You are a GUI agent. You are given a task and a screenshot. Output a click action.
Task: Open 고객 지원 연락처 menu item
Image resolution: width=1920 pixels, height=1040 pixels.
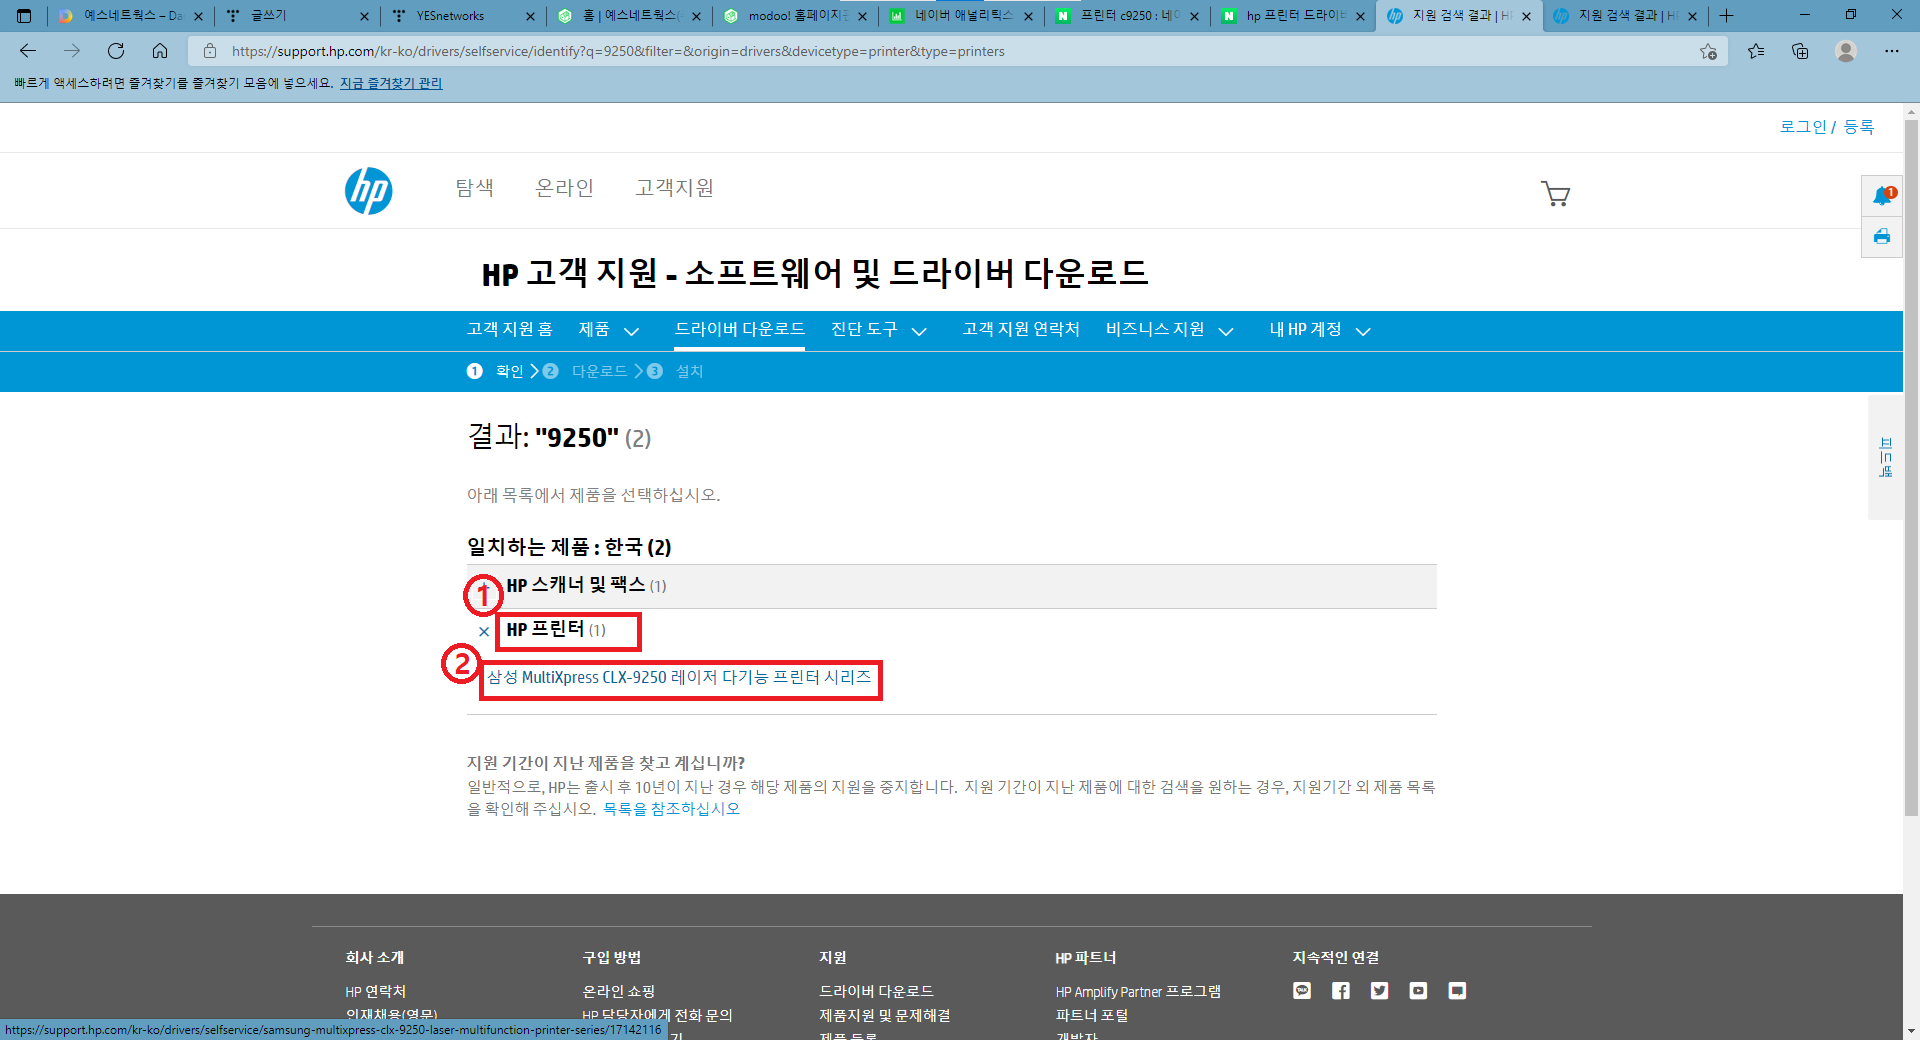(1021, 330)
